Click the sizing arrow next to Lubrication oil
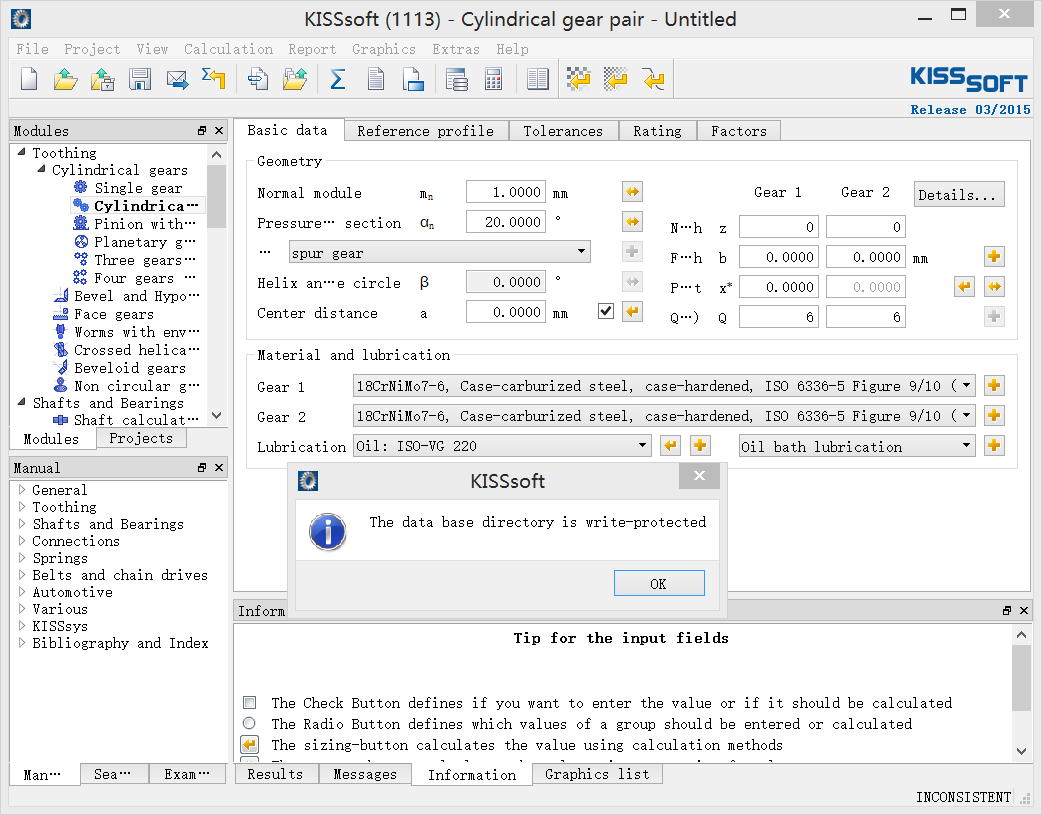Viewport: 1042px width, 815px height. coord(671,445)
